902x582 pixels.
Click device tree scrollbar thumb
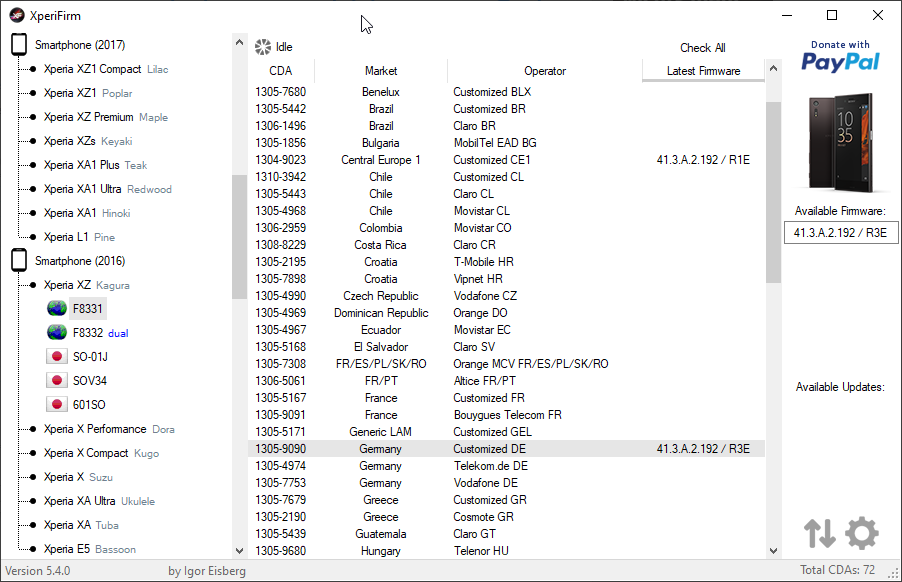point(239,236)
